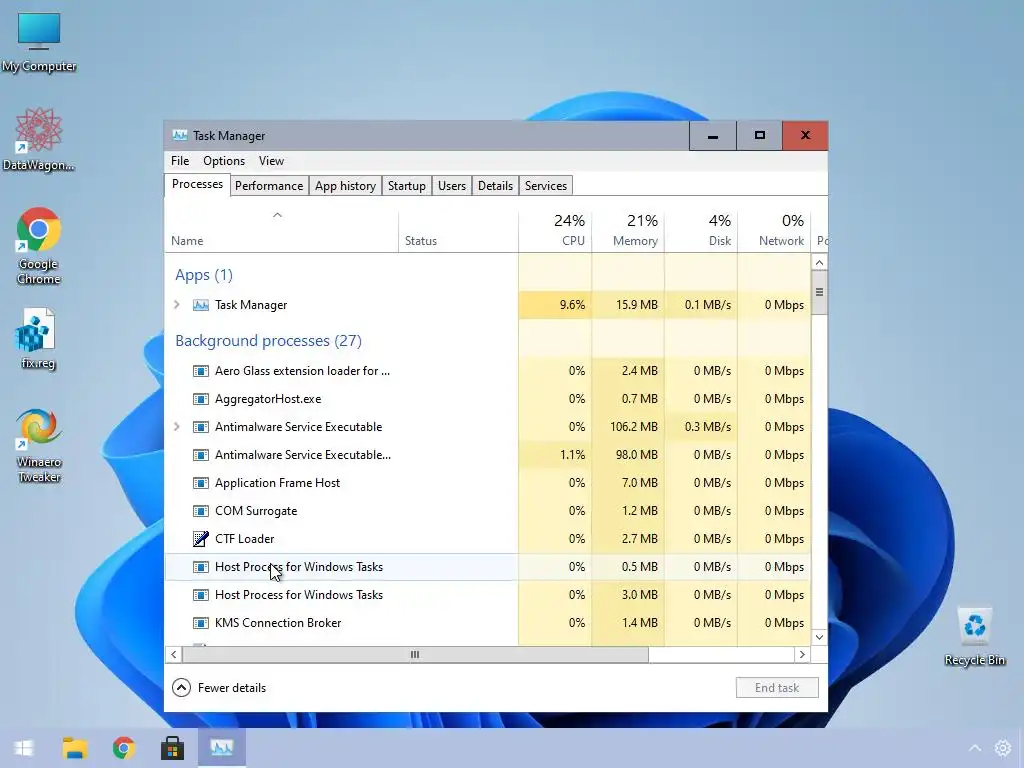Click COM Surrogate process icon
The image size is (1024, 768).
(200, 511)
